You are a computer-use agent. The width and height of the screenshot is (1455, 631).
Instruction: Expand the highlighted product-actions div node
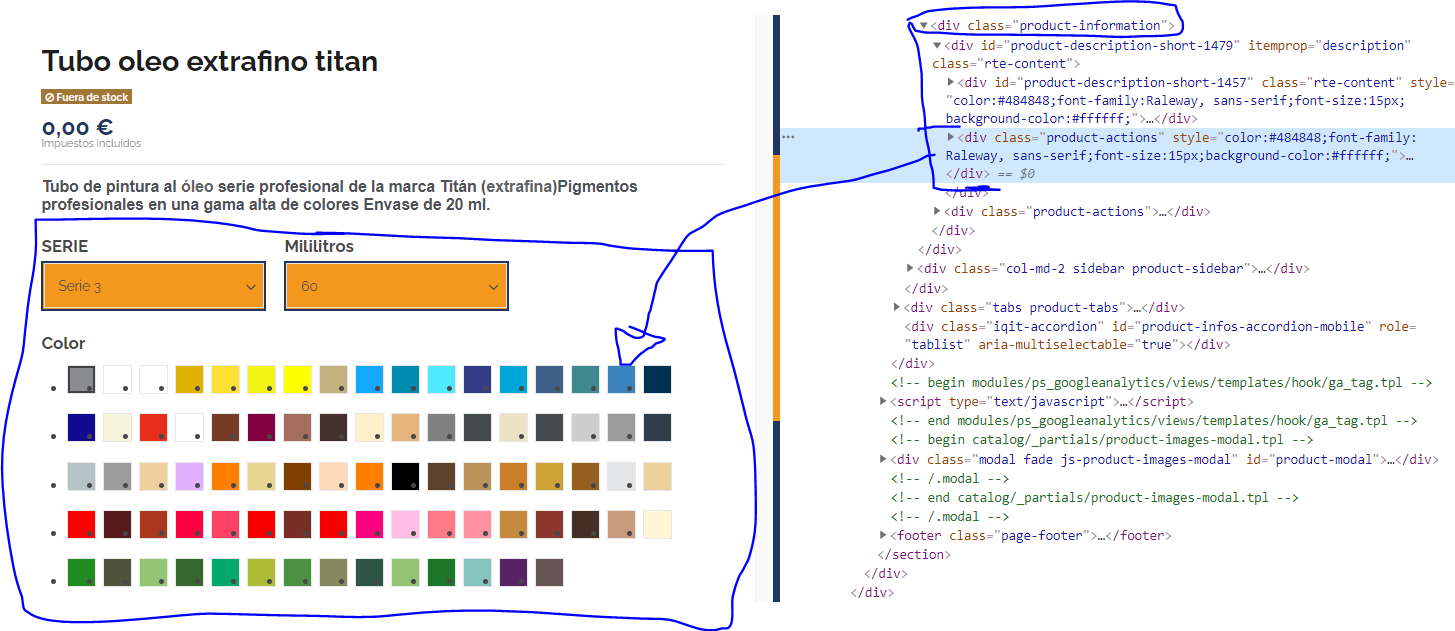pyautogui.click(x=951, y=137)
